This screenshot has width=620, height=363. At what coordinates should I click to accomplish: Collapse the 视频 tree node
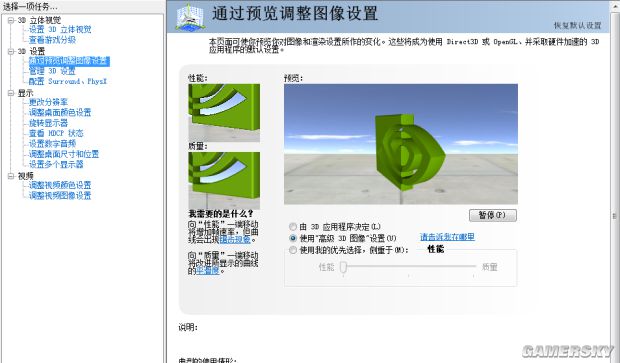tap(11, 176)
